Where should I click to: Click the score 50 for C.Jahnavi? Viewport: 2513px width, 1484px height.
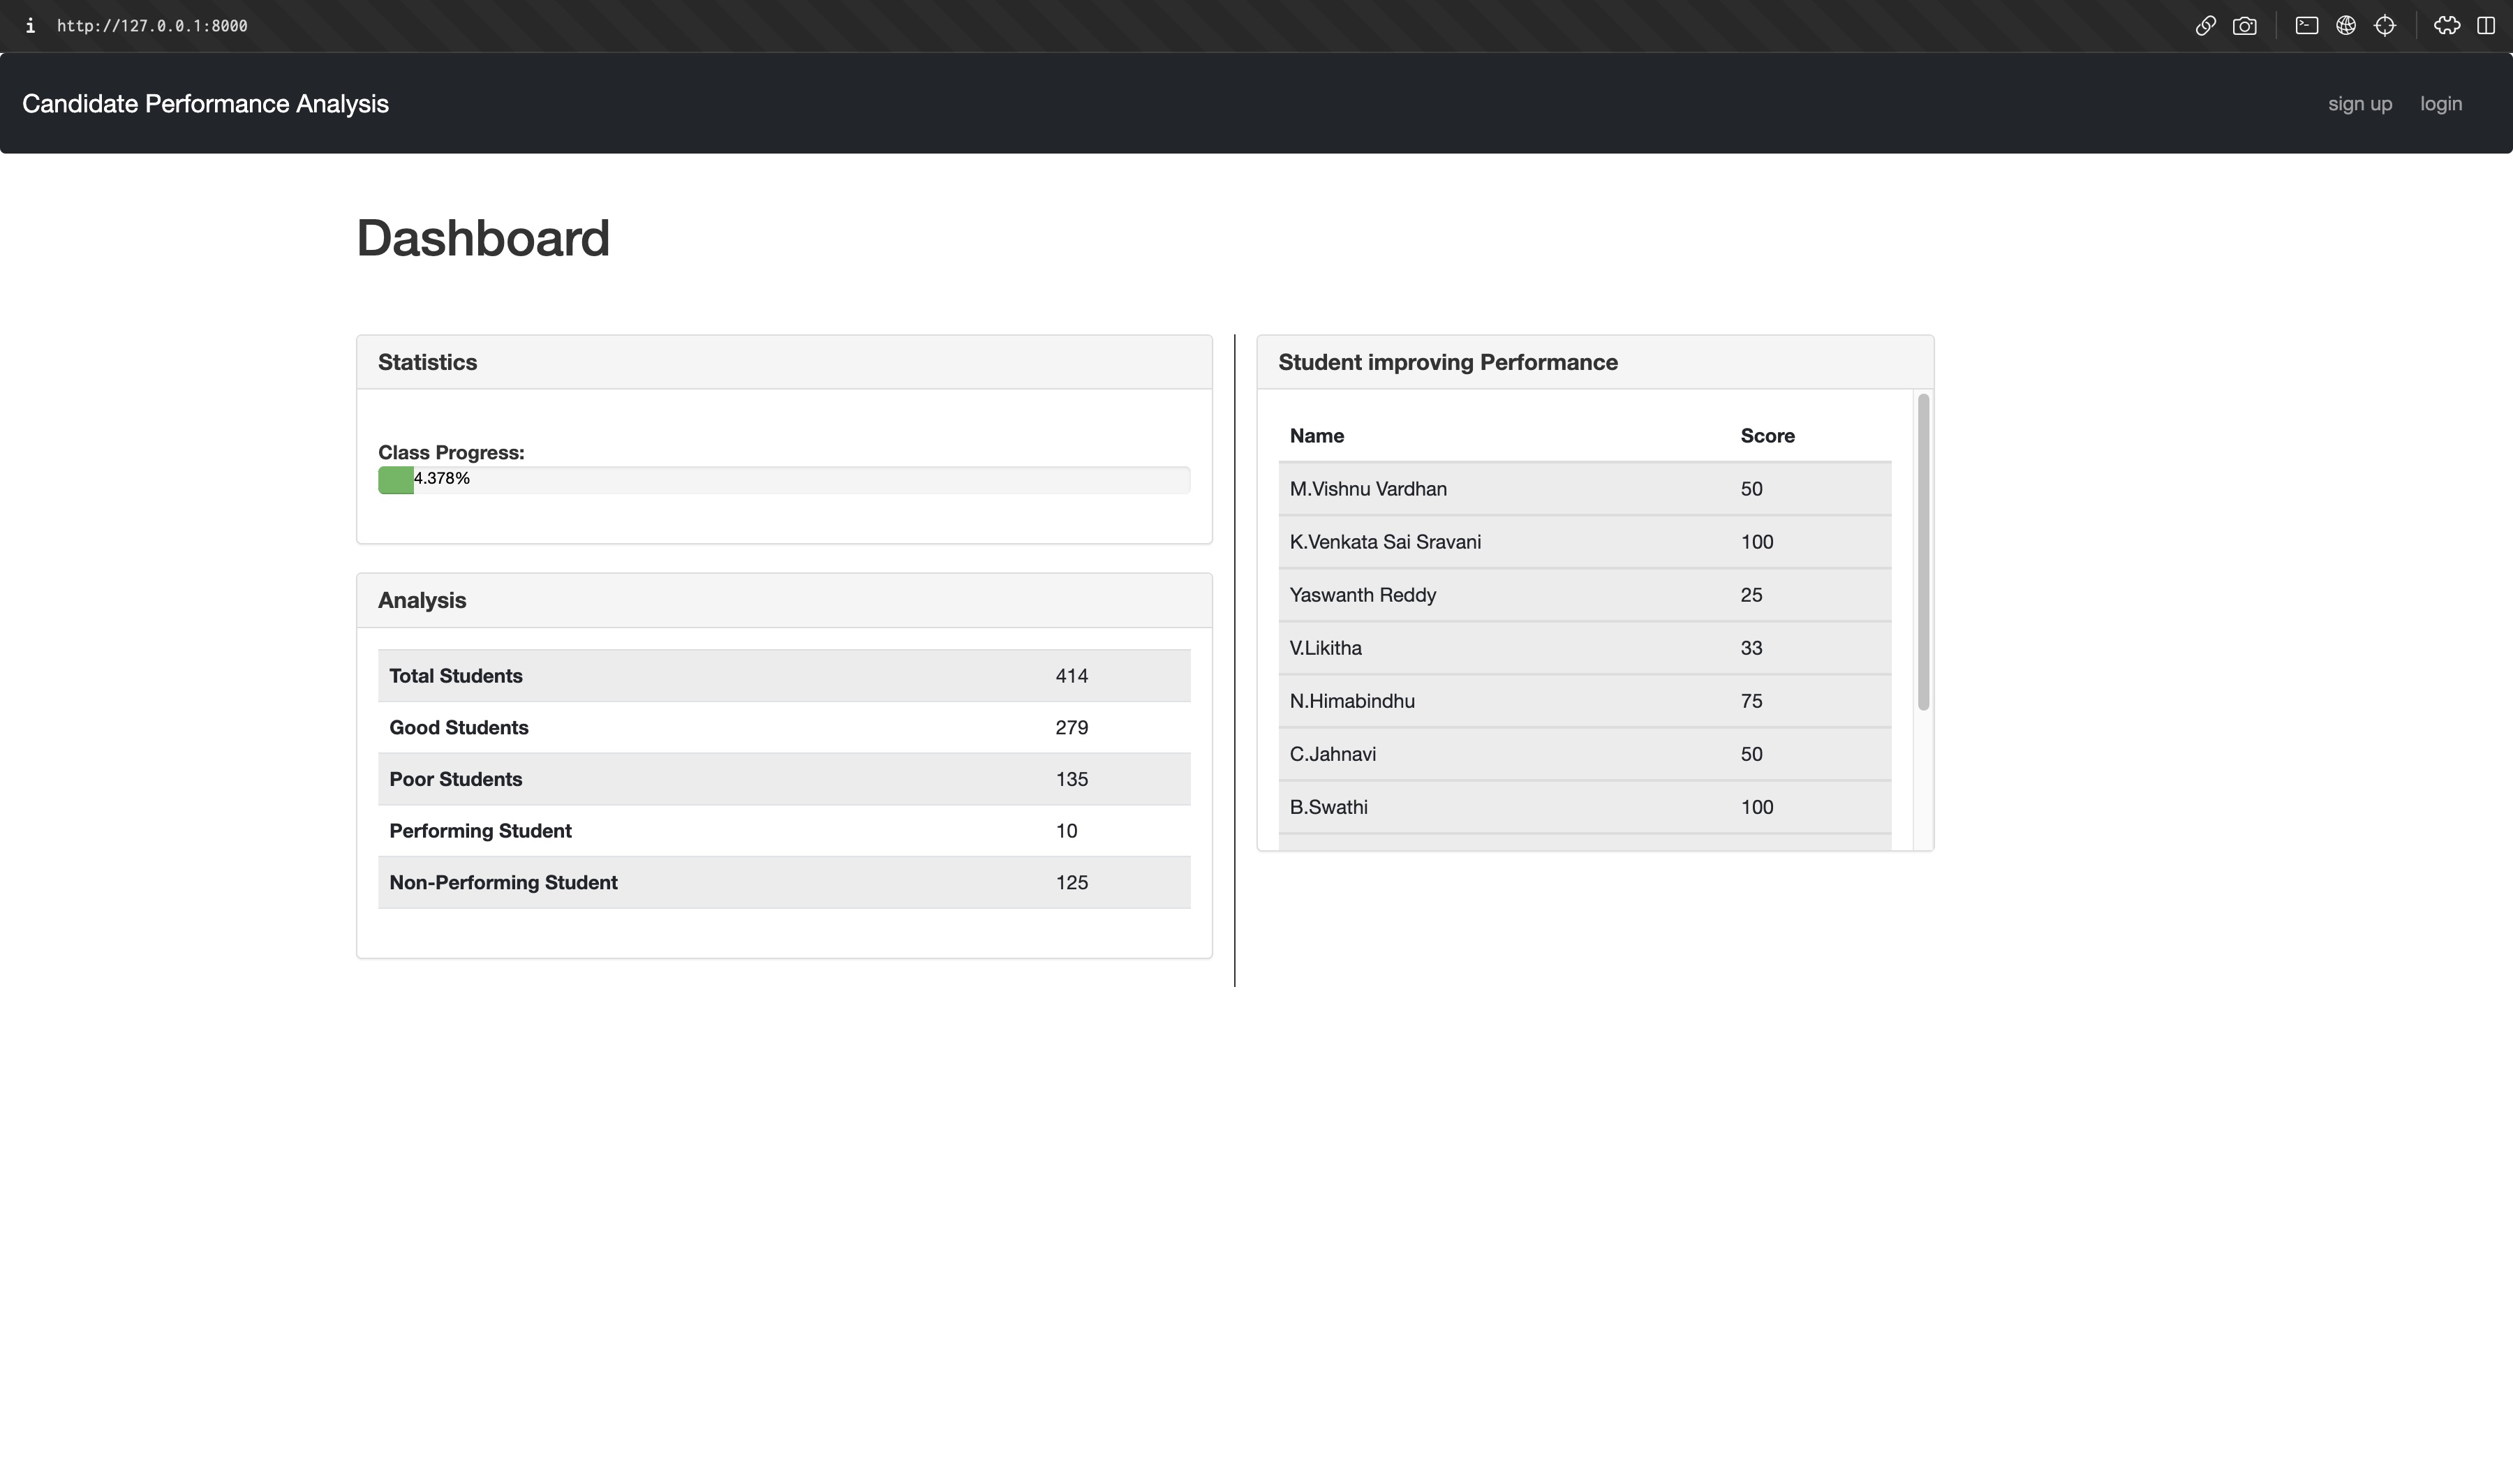click(x=1751, y=754)
